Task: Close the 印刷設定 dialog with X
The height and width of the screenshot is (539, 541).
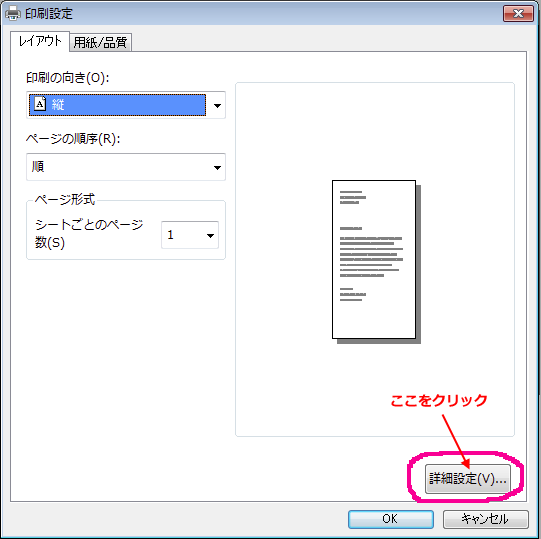Action: point(518,14)
